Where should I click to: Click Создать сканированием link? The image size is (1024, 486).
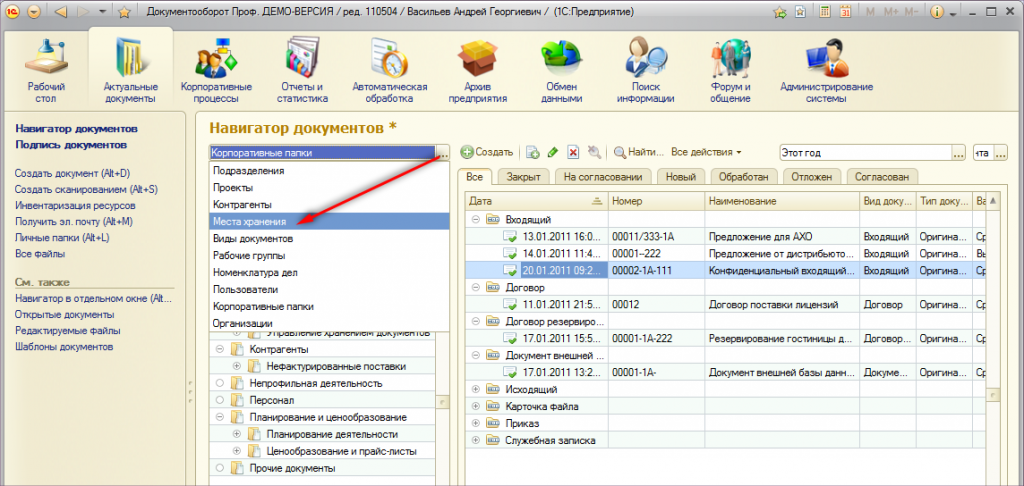86,189
